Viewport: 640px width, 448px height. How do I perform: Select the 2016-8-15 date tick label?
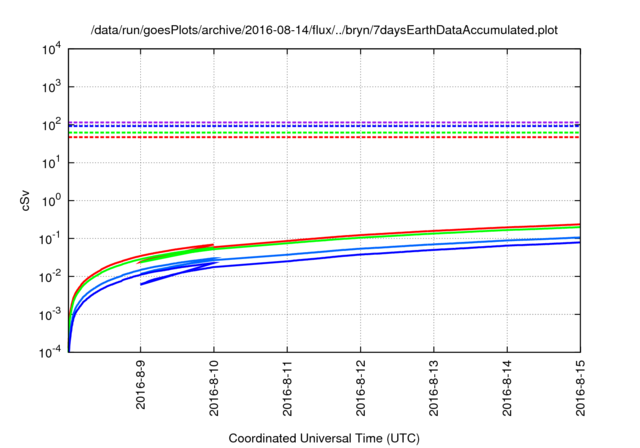pos(580,389)
